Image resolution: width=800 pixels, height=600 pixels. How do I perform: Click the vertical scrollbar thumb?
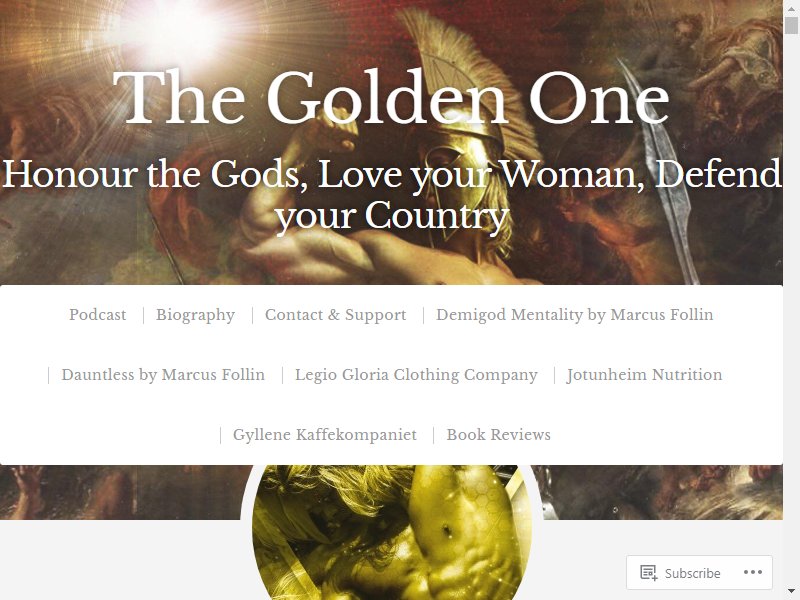(791, 25)
